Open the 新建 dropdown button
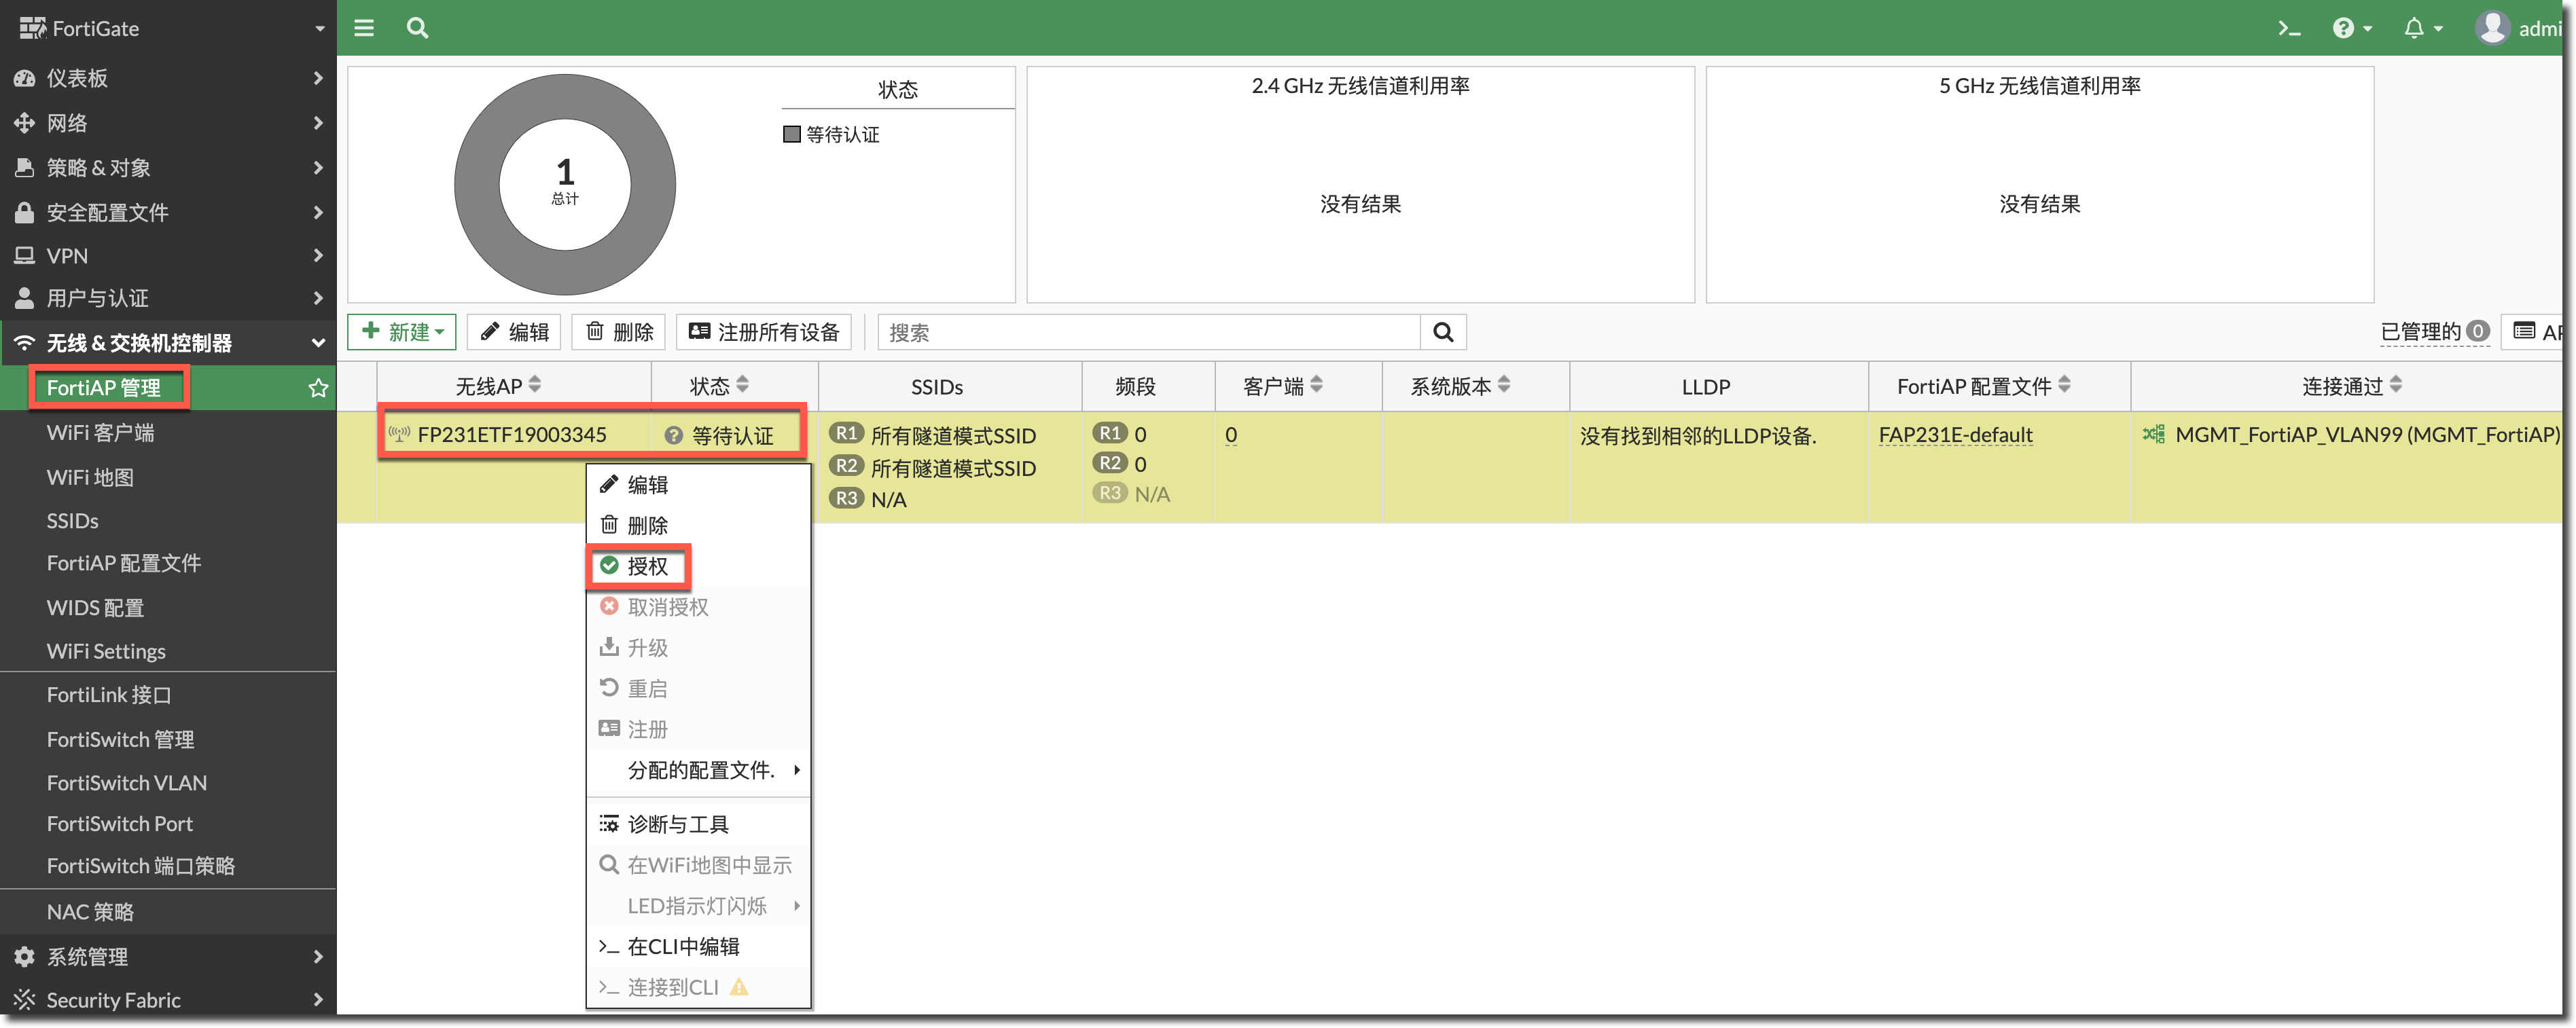Viewport: 2576px width, 1028px height. click(x=402, y=332)
